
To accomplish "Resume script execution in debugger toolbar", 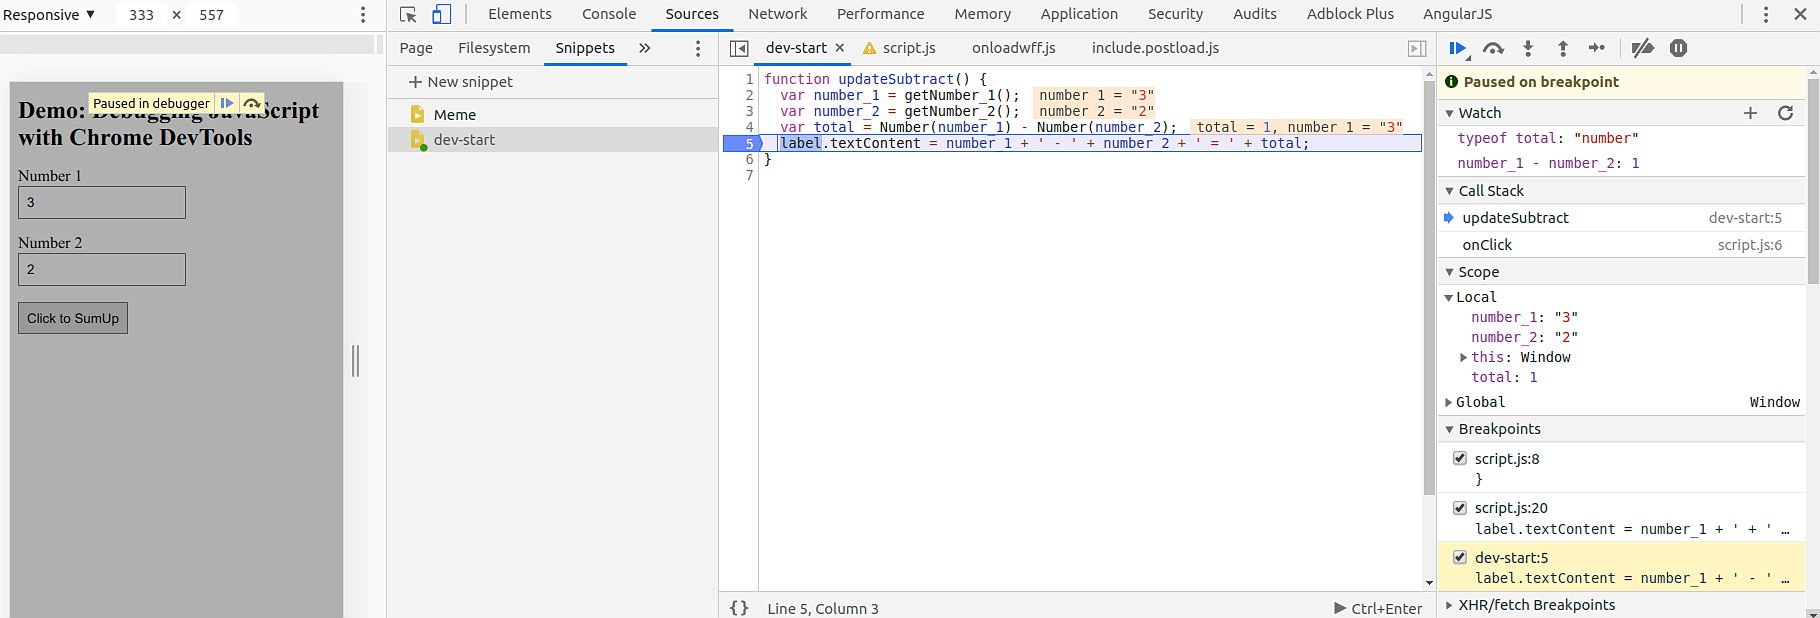I will tap(1458, 48).
